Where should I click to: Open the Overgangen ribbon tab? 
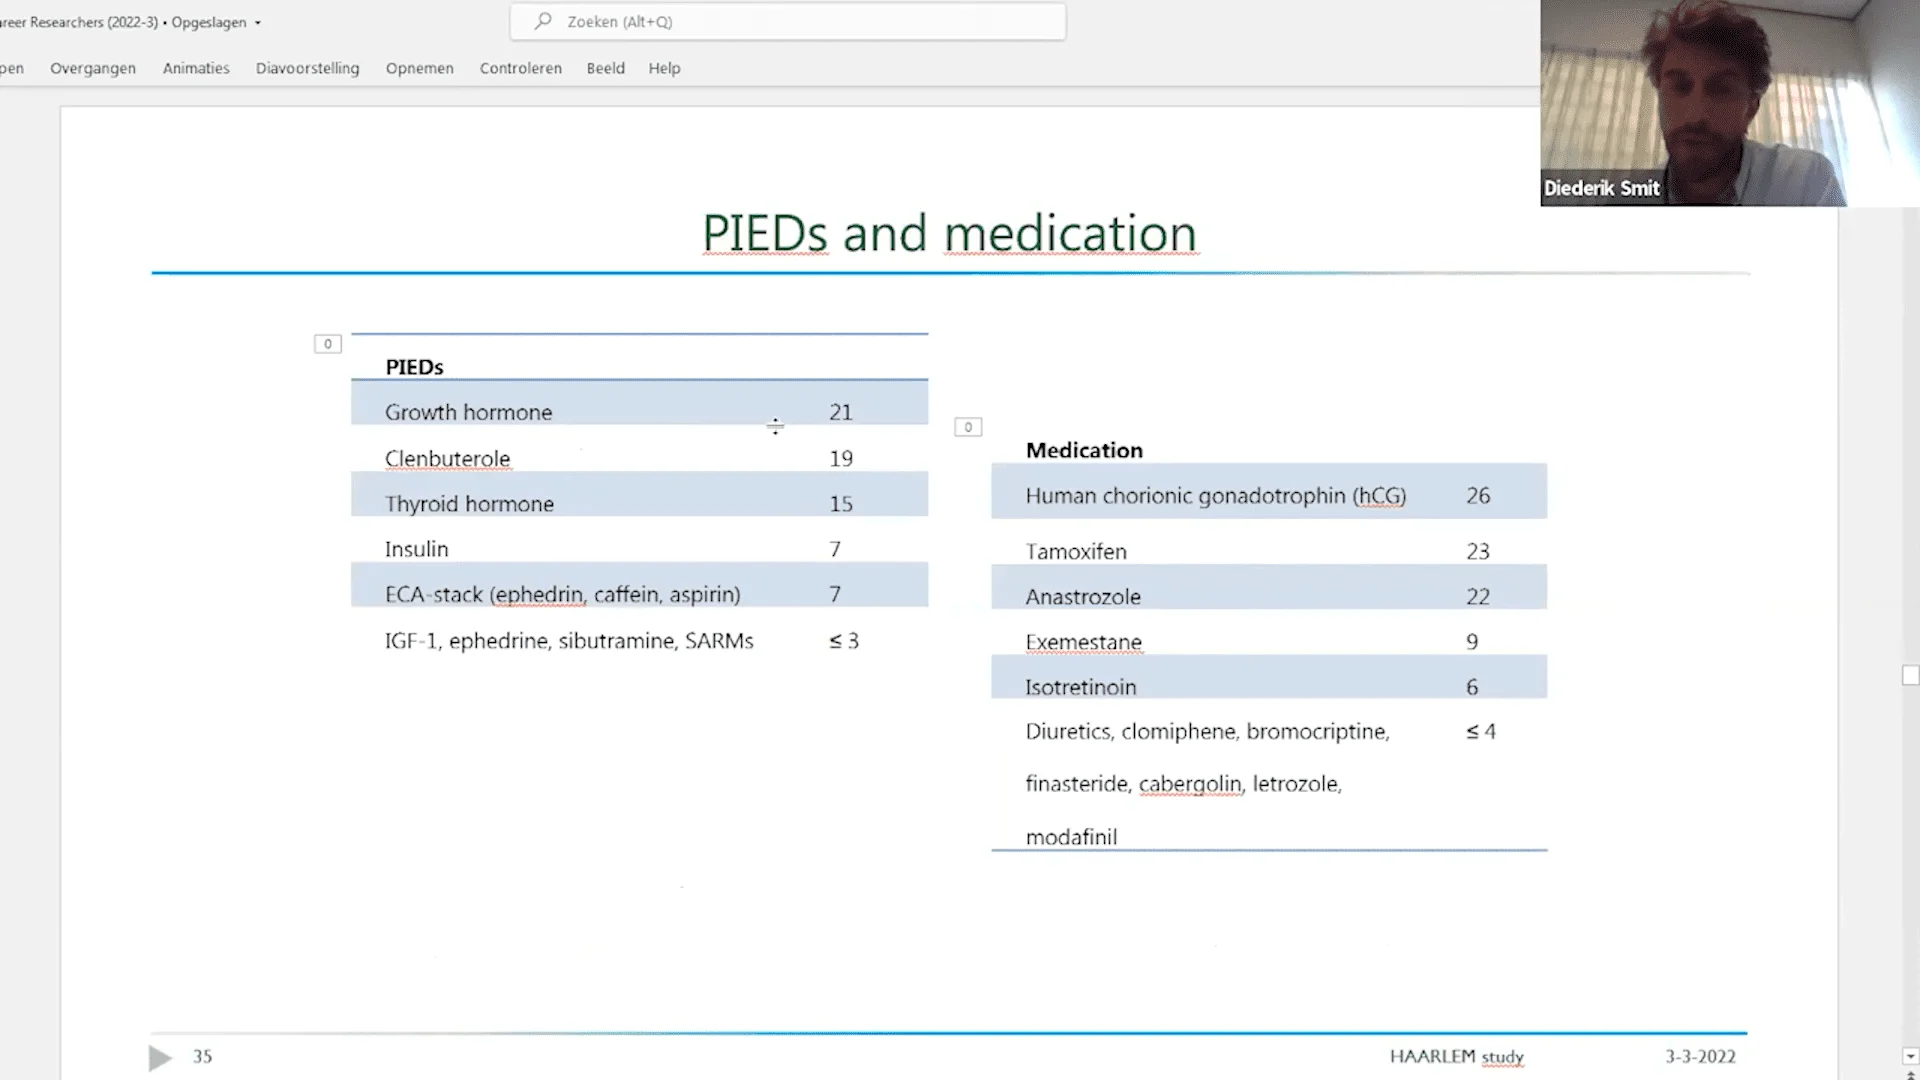click(93, 68)
